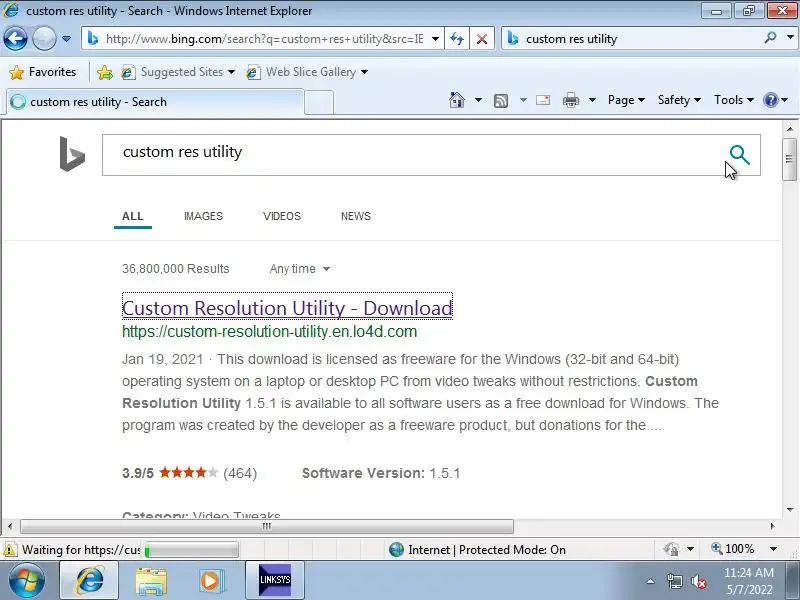Click the page loading progress bar
The width and height of the screenshot is (800, 600).
(x=191, y=550)
